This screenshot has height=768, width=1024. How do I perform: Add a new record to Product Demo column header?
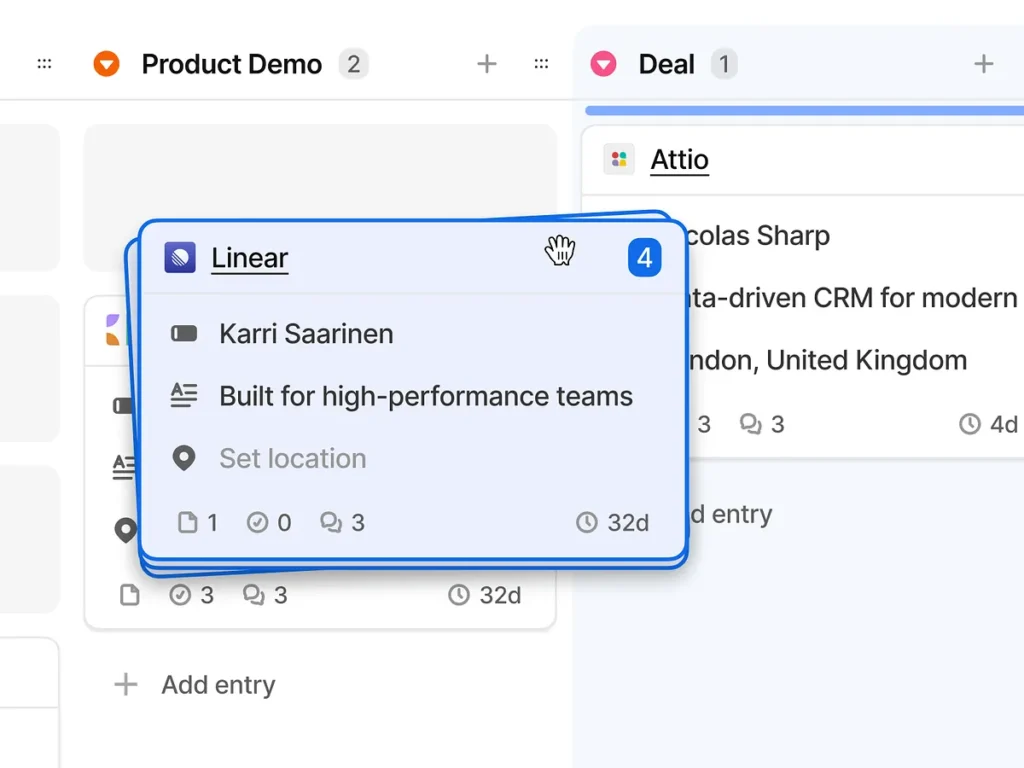(487, 64)
